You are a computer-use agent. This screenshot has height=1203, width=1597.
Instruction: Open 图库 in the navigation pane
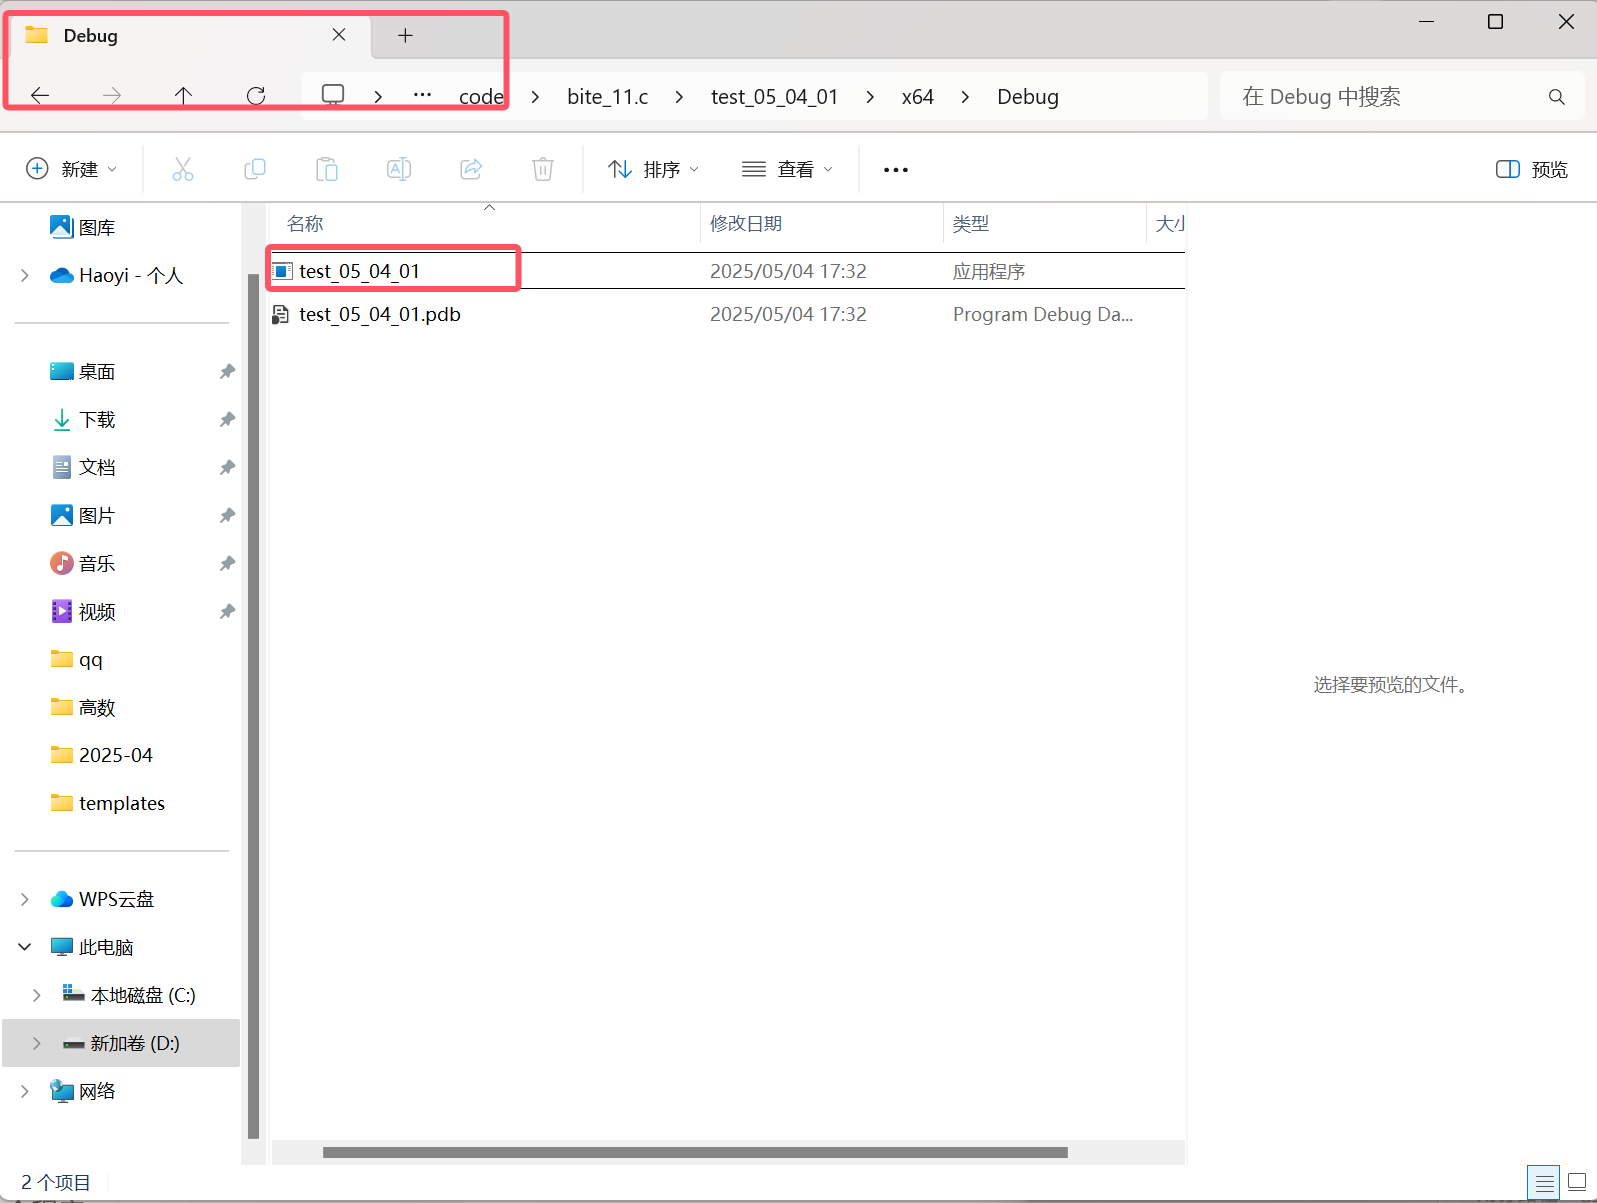[97, 228]
